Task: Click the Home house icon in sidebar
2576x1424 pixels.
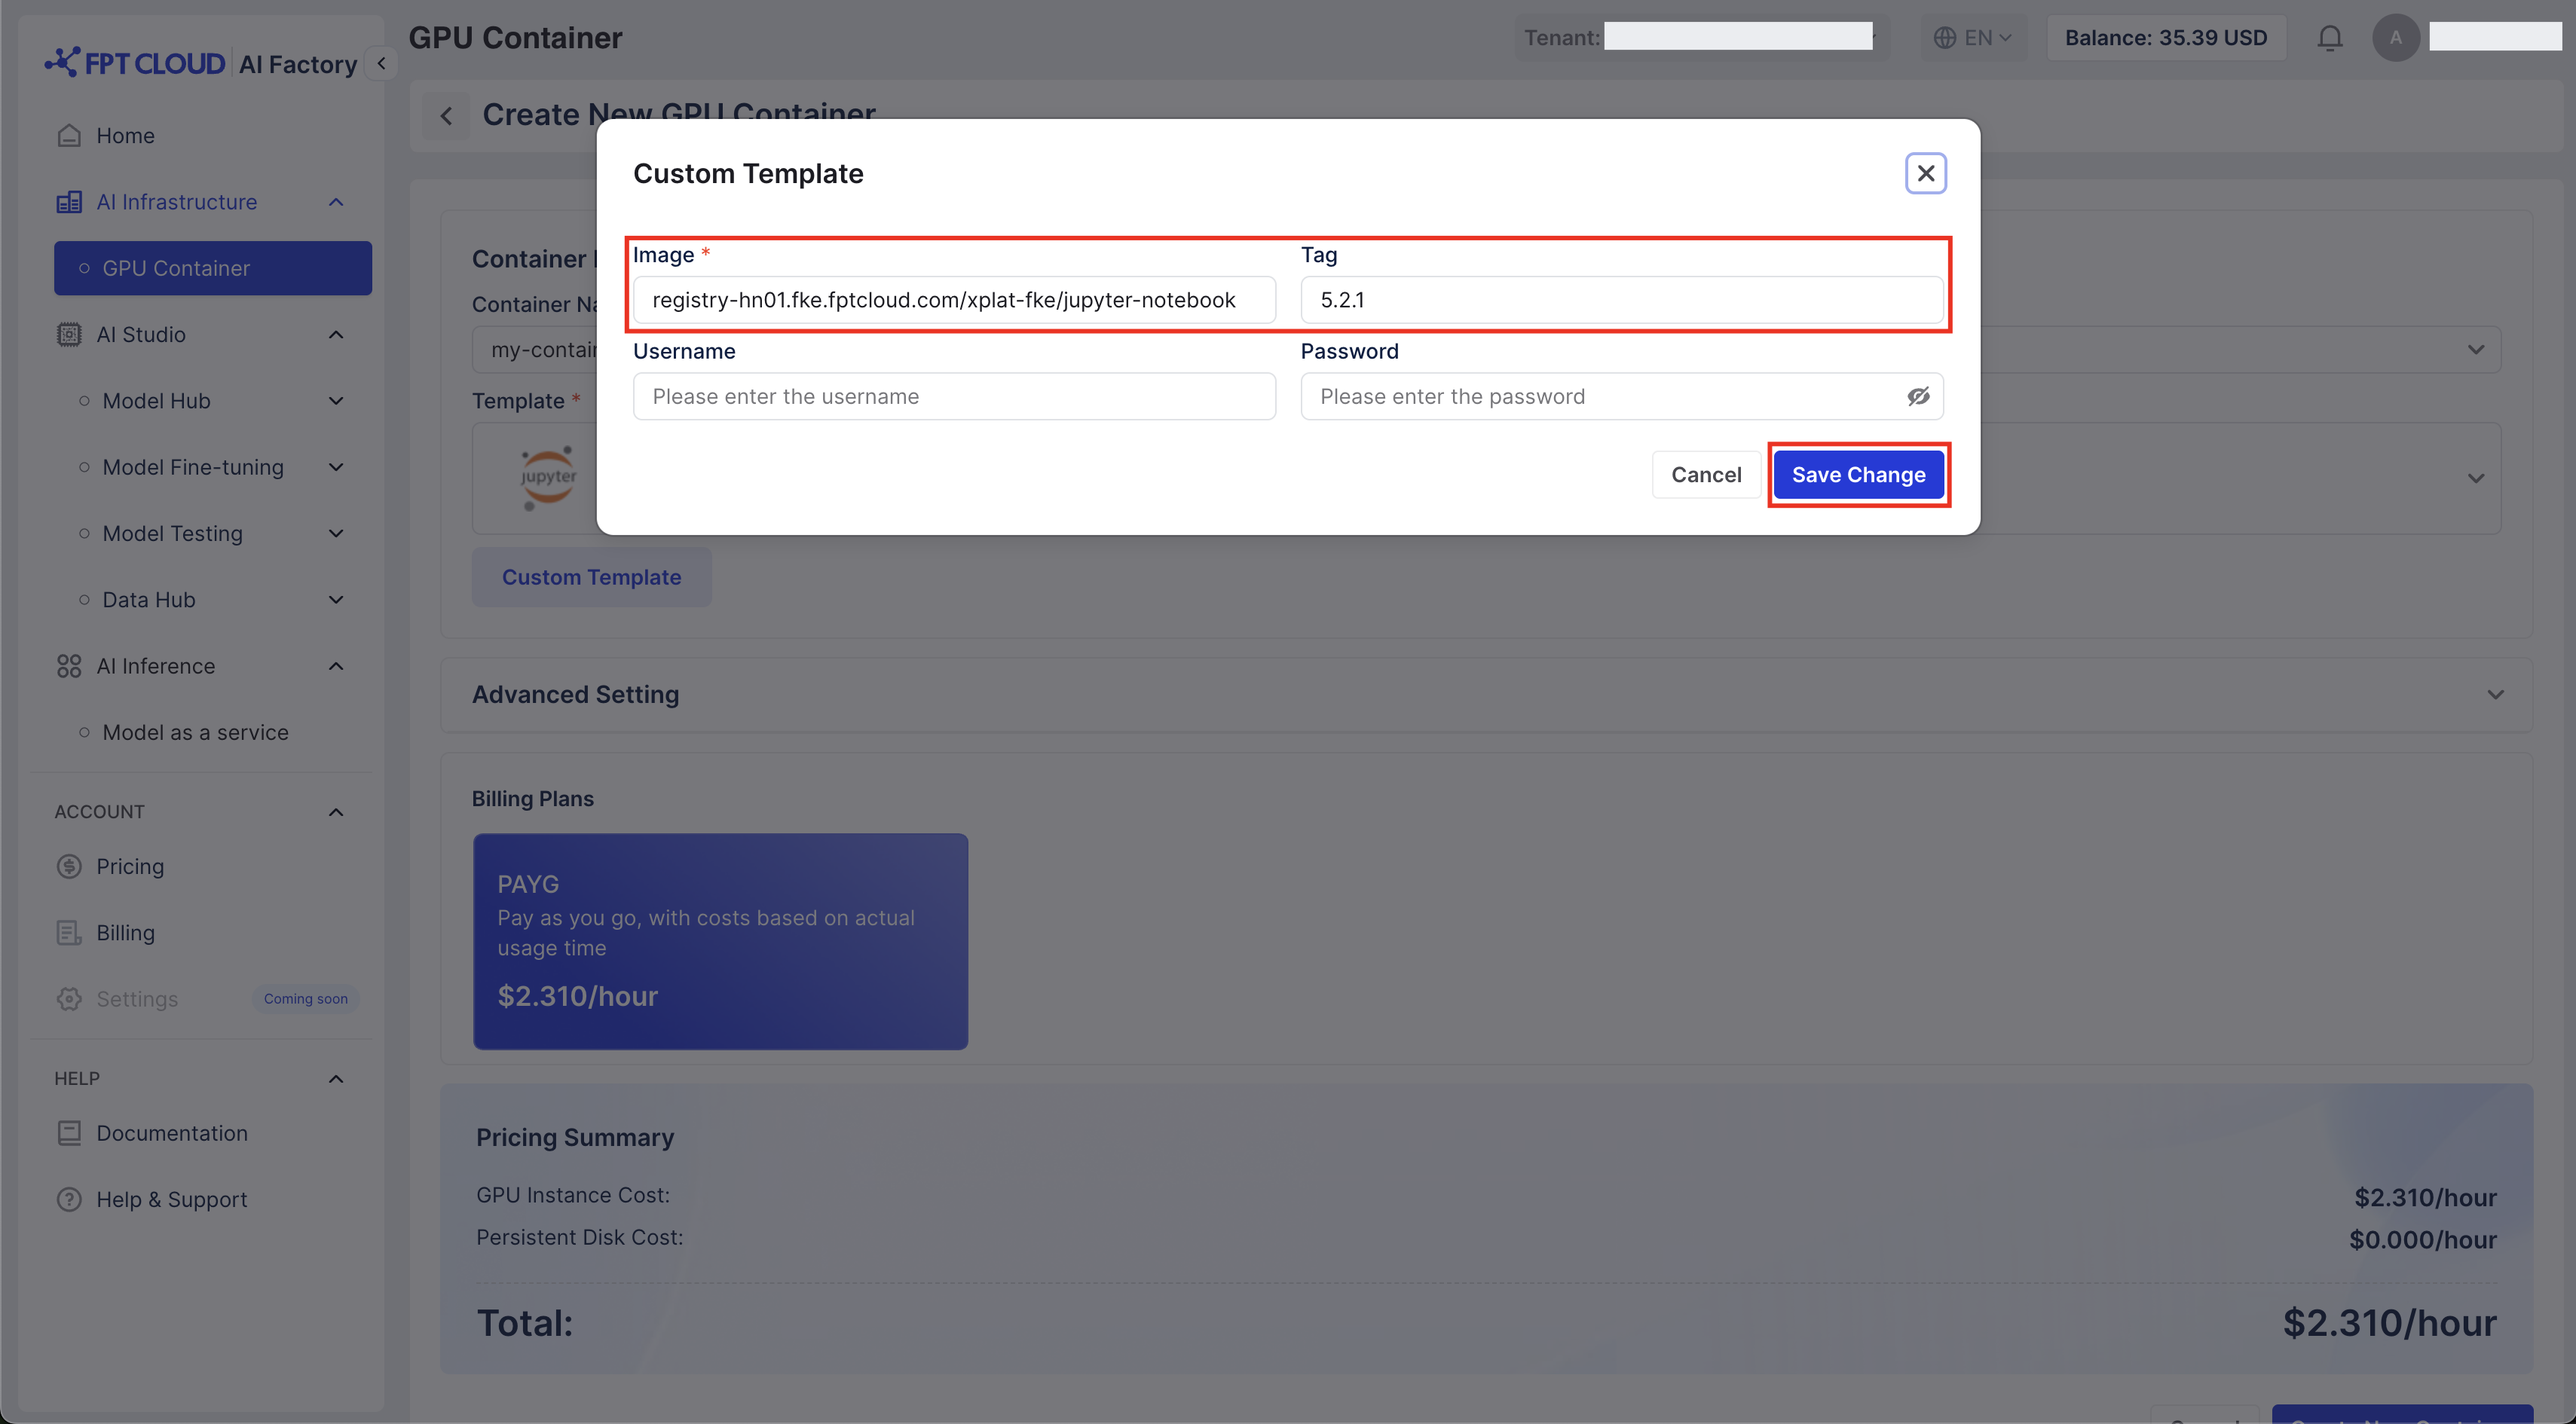Action: [x=69, y=135]
